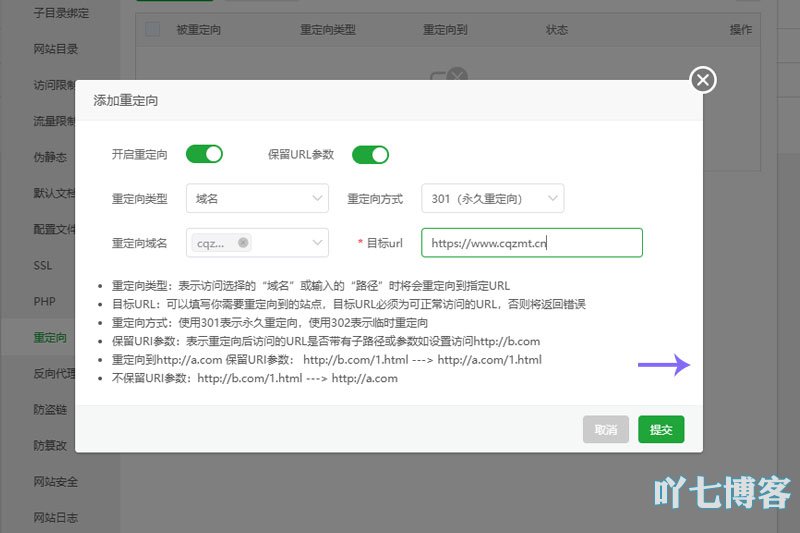Open 防篡改 in the sidebar
Viewport: 800px width, 533px height.
(50, 445)
